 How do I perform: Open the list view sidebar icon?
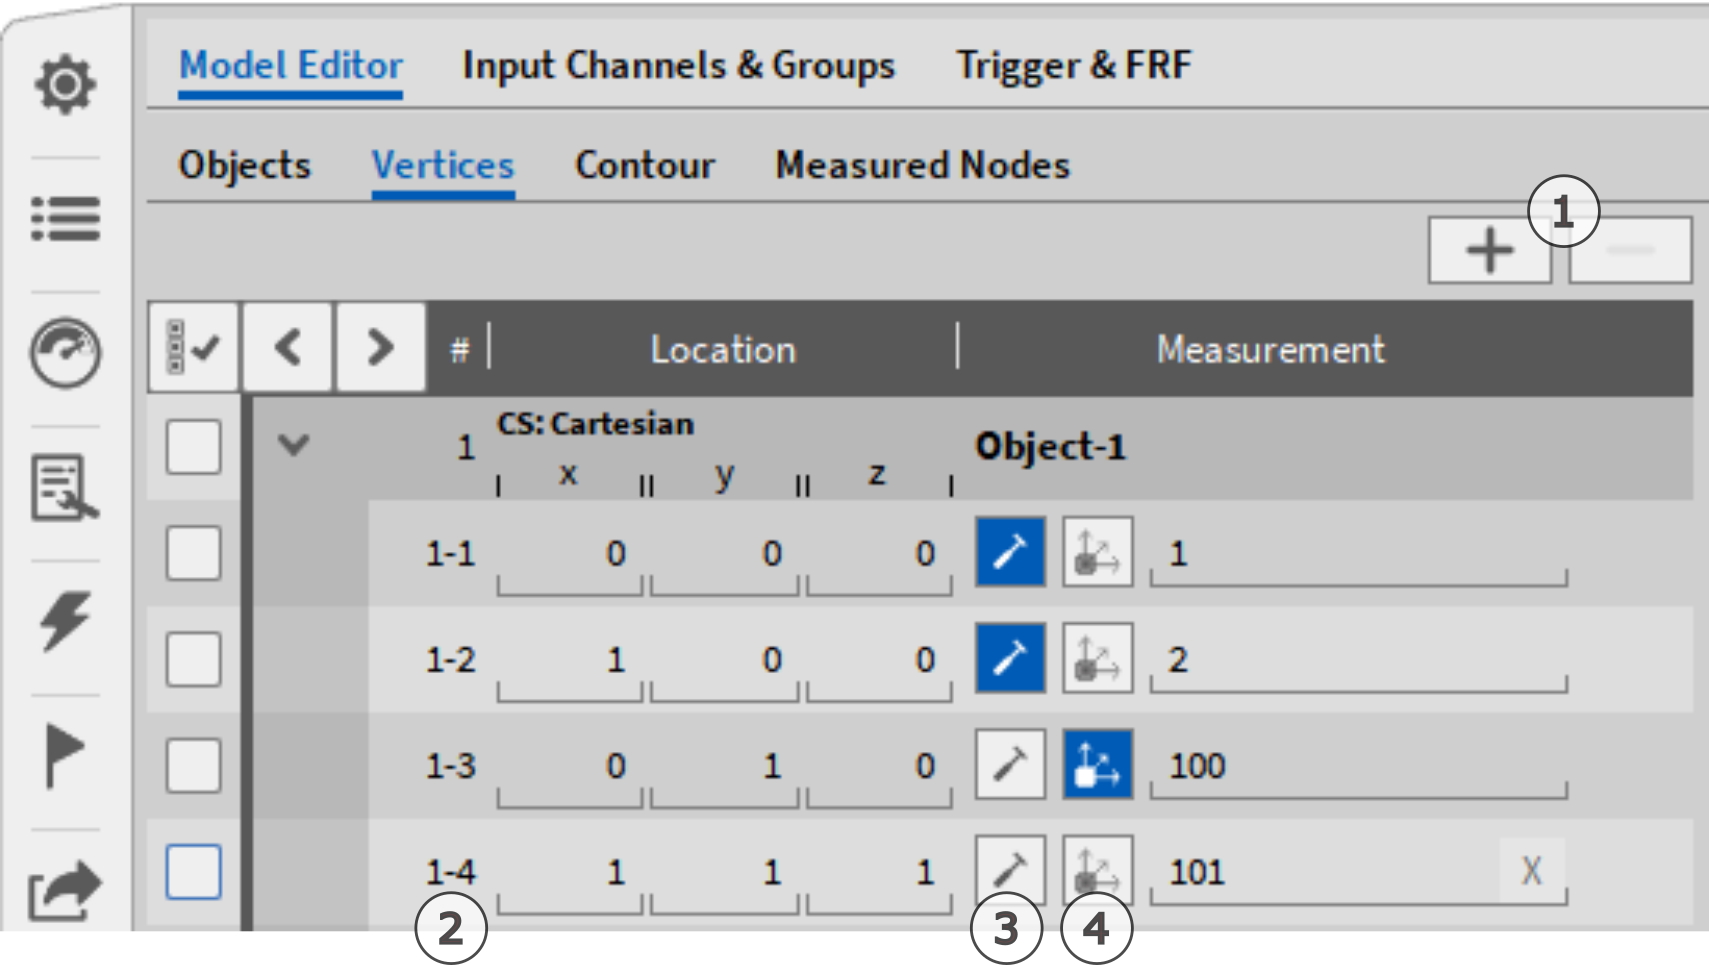tap(65, 219)
